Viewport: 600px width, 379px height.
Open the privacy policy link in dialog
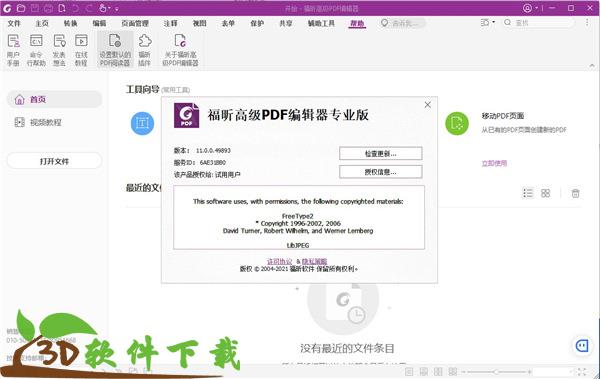[x=314, y=261]
